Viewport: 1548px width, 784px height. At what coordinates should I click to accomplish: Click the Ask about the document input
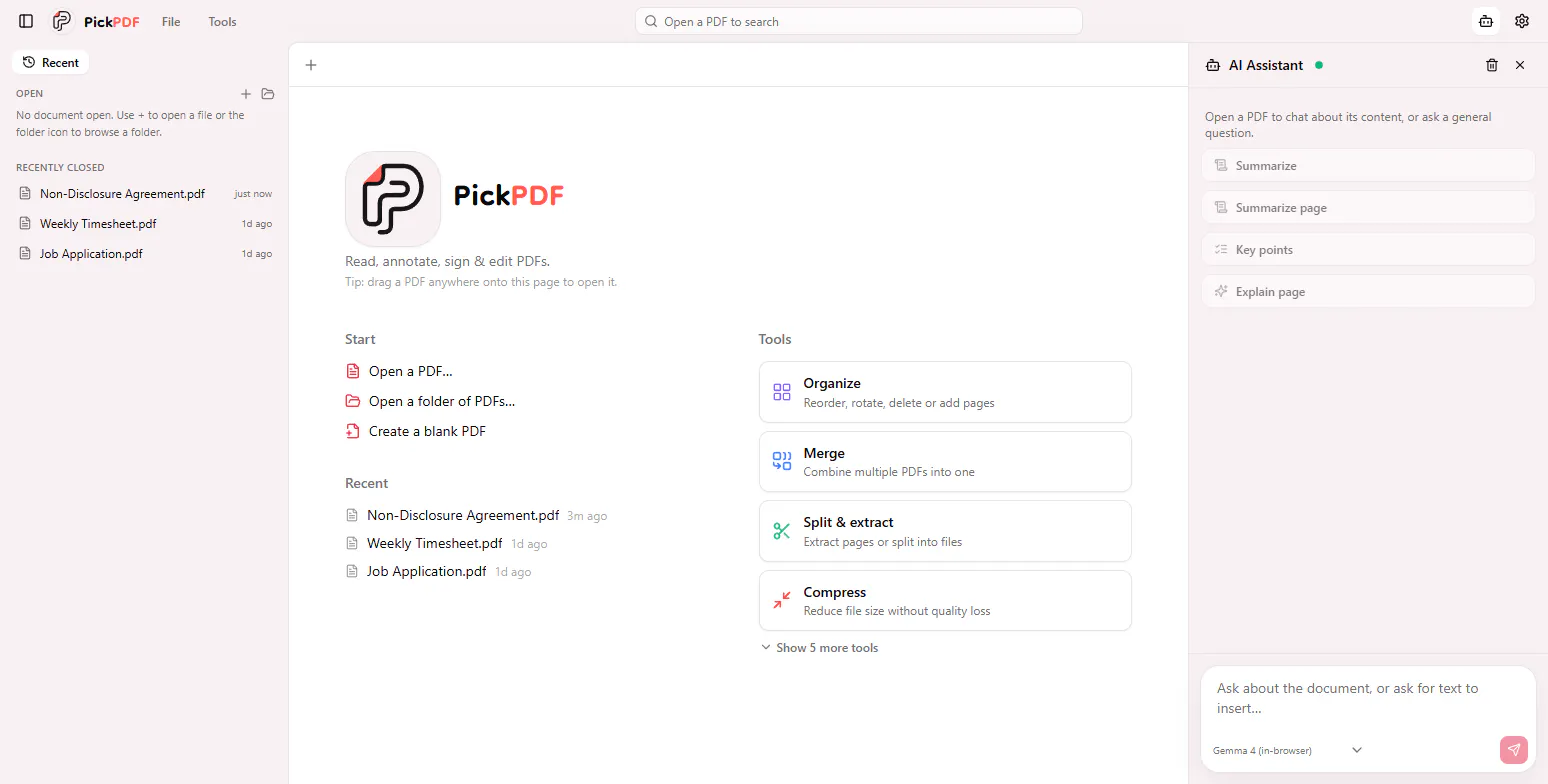point(1367,698)
